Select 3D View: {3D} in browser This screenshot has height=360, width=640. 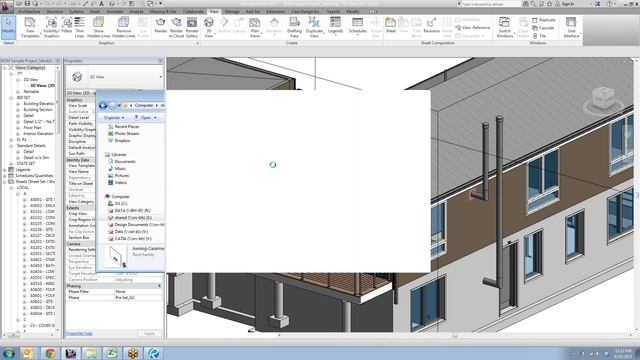coord(42,86)
